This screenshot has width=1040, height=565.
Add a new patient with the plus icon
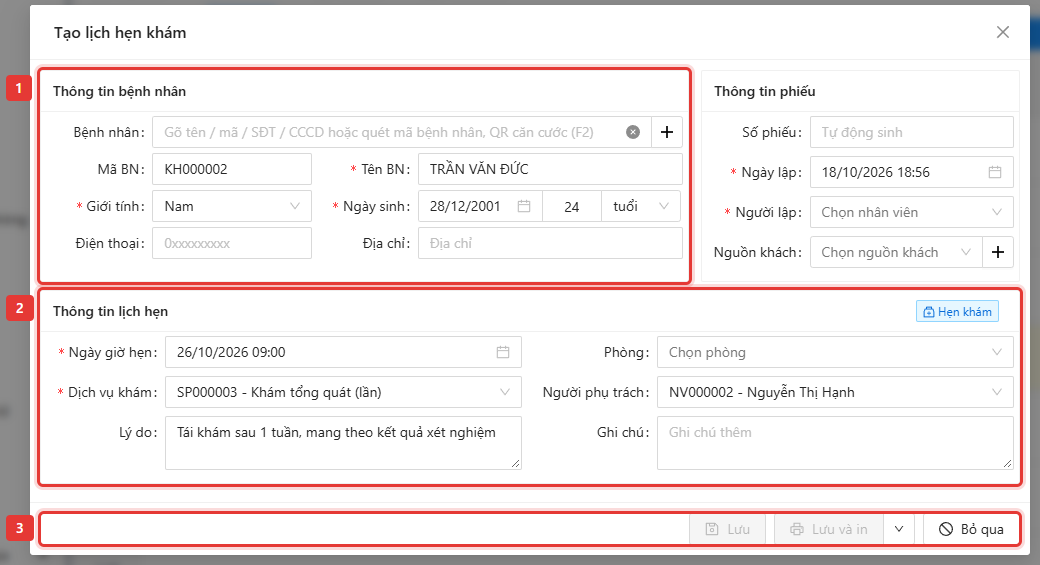[x=667, y=132]
